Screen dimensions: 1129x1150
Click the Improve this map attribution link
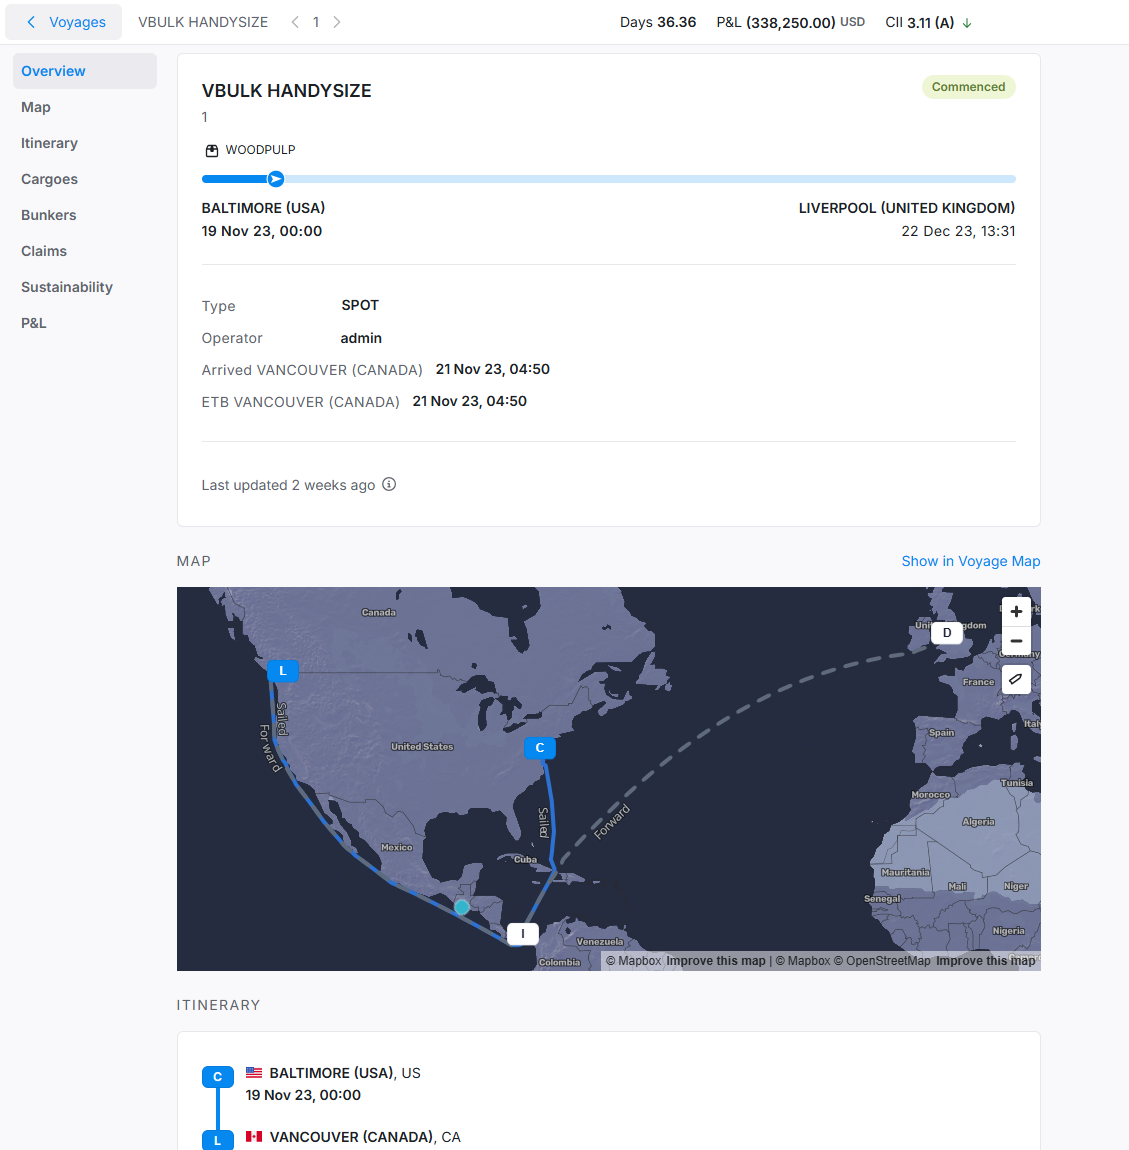716,960
